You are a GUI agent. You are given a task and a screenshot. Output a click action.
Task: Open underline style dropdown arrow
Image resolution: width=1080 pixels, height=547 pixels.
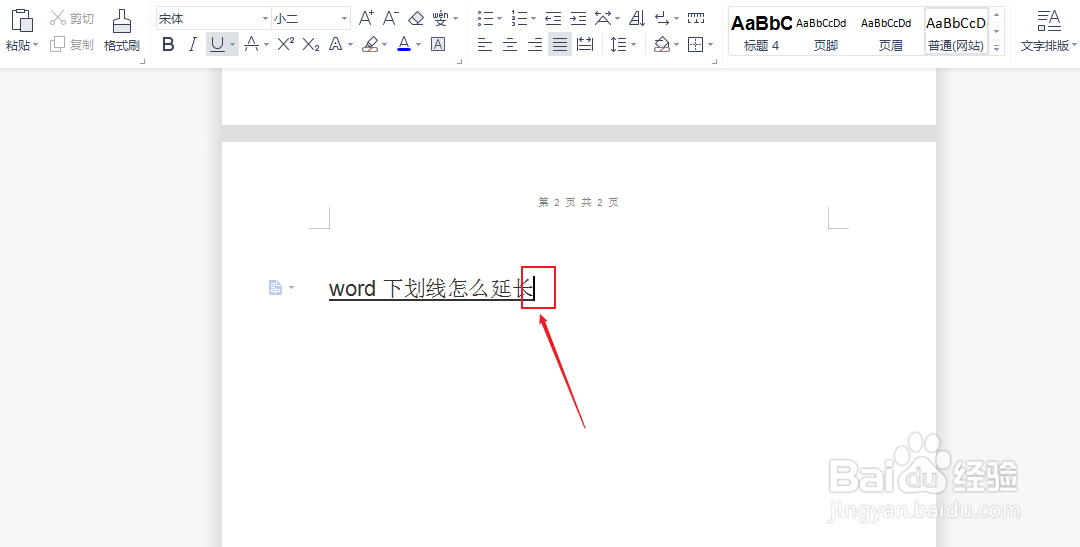(x=233, y=45)
